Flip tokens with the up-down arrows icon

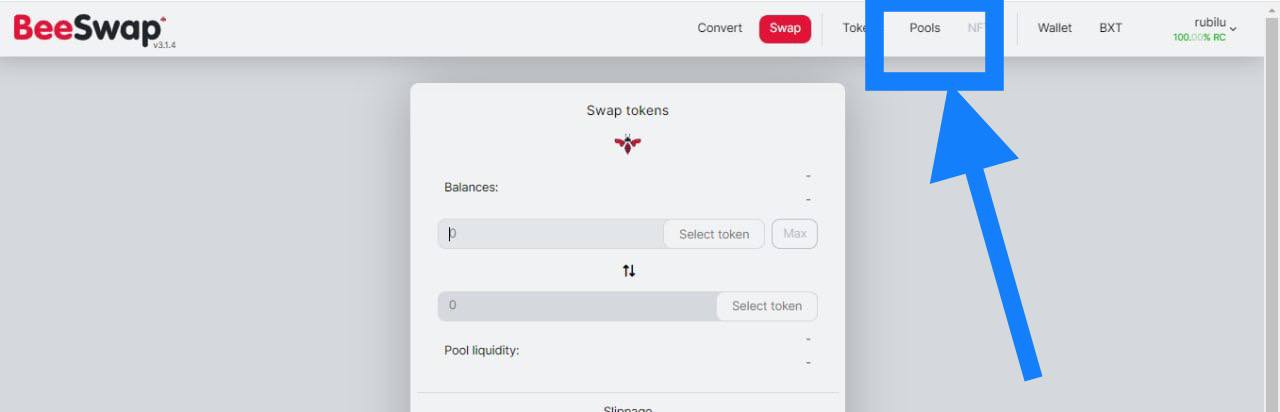pyautogui.click(x=628, y=270)
